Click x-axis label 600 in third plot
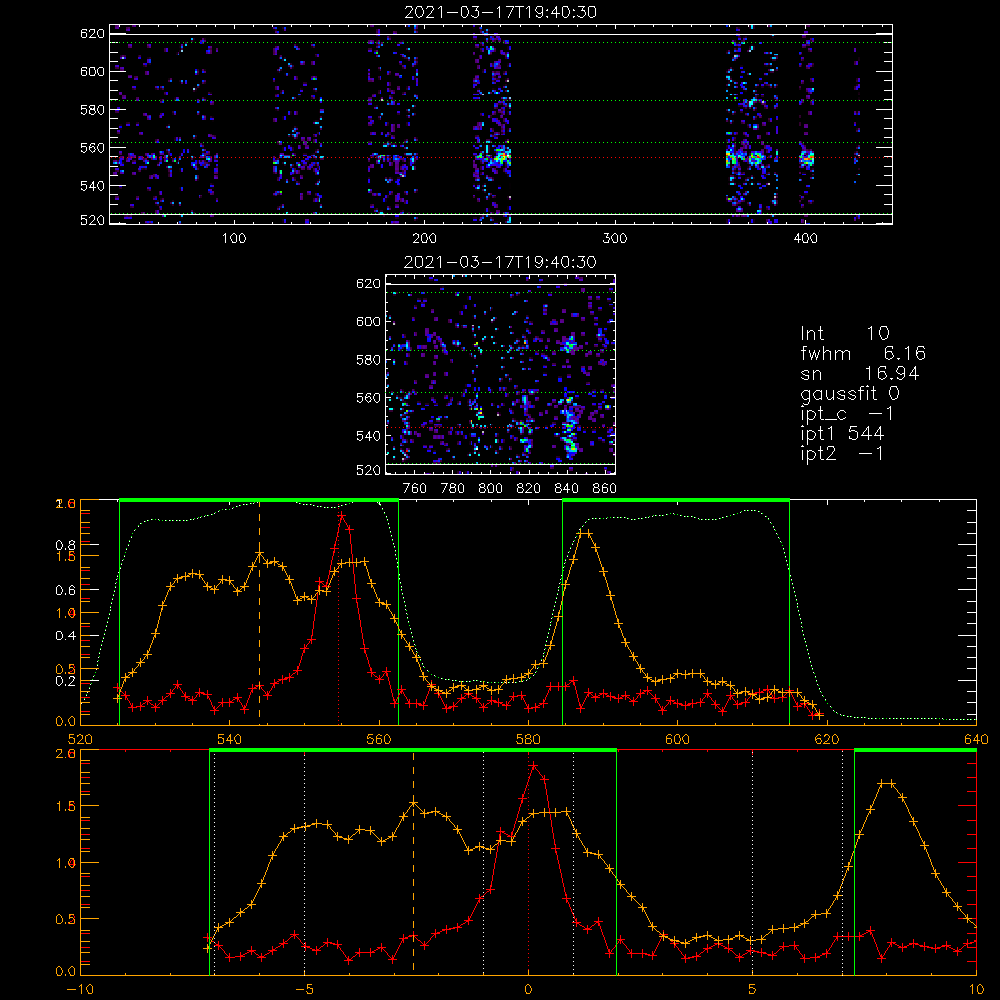The width and height of the screenshot is (1000, 1000). 677,739
